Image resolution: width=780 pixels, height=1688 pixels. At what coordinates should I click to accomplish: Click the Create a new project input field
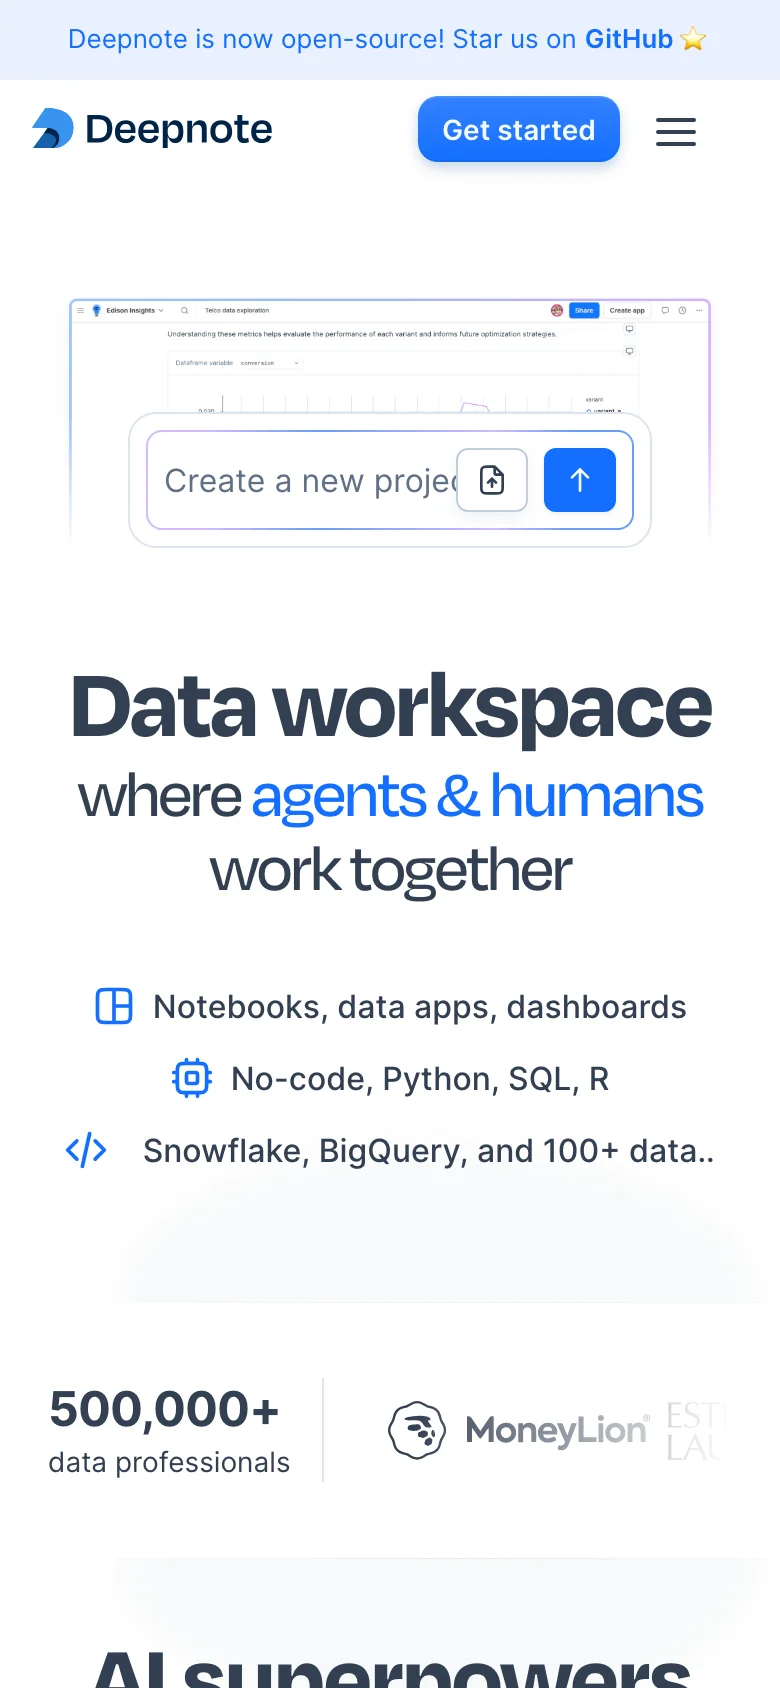coord(300,480)
